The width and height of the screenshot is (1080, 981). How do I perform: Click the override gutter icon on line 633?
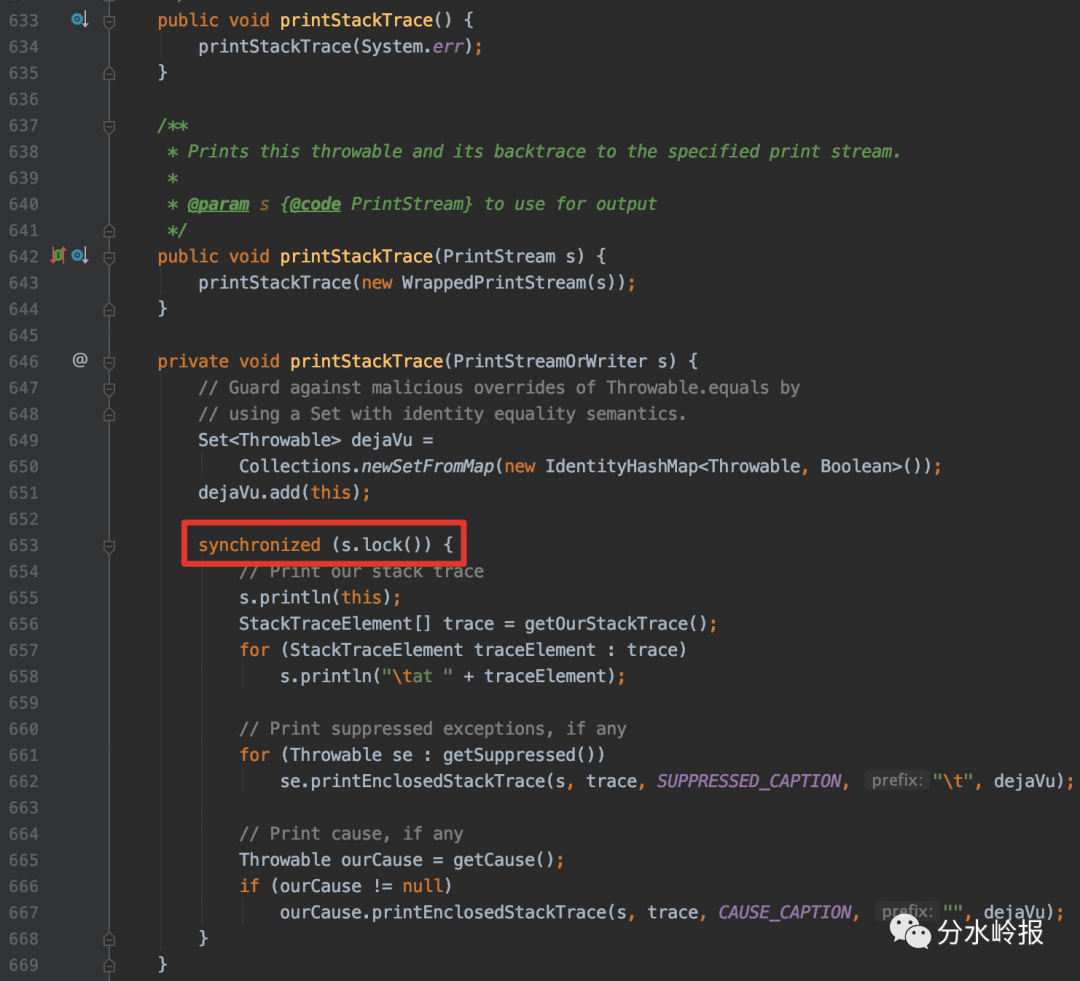coord(80,20)
